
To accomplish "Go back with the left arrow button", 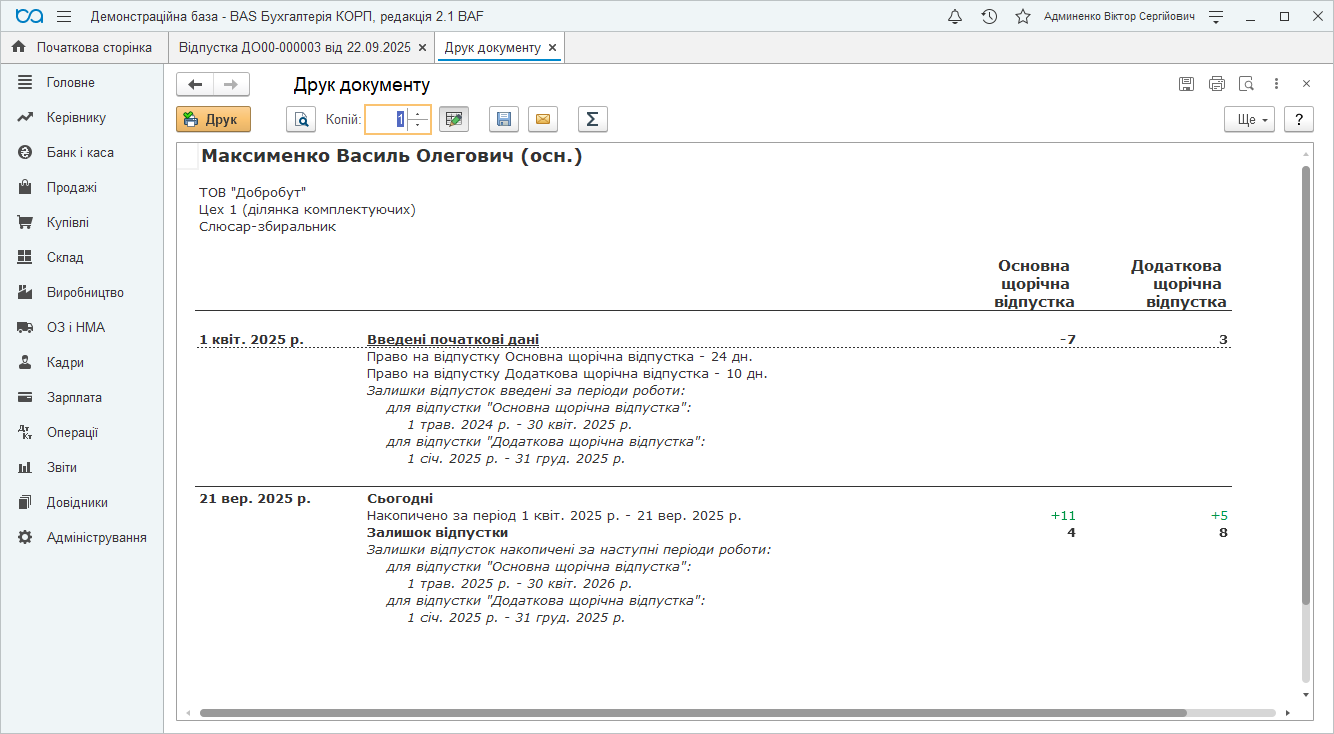I will click(195, 85).
